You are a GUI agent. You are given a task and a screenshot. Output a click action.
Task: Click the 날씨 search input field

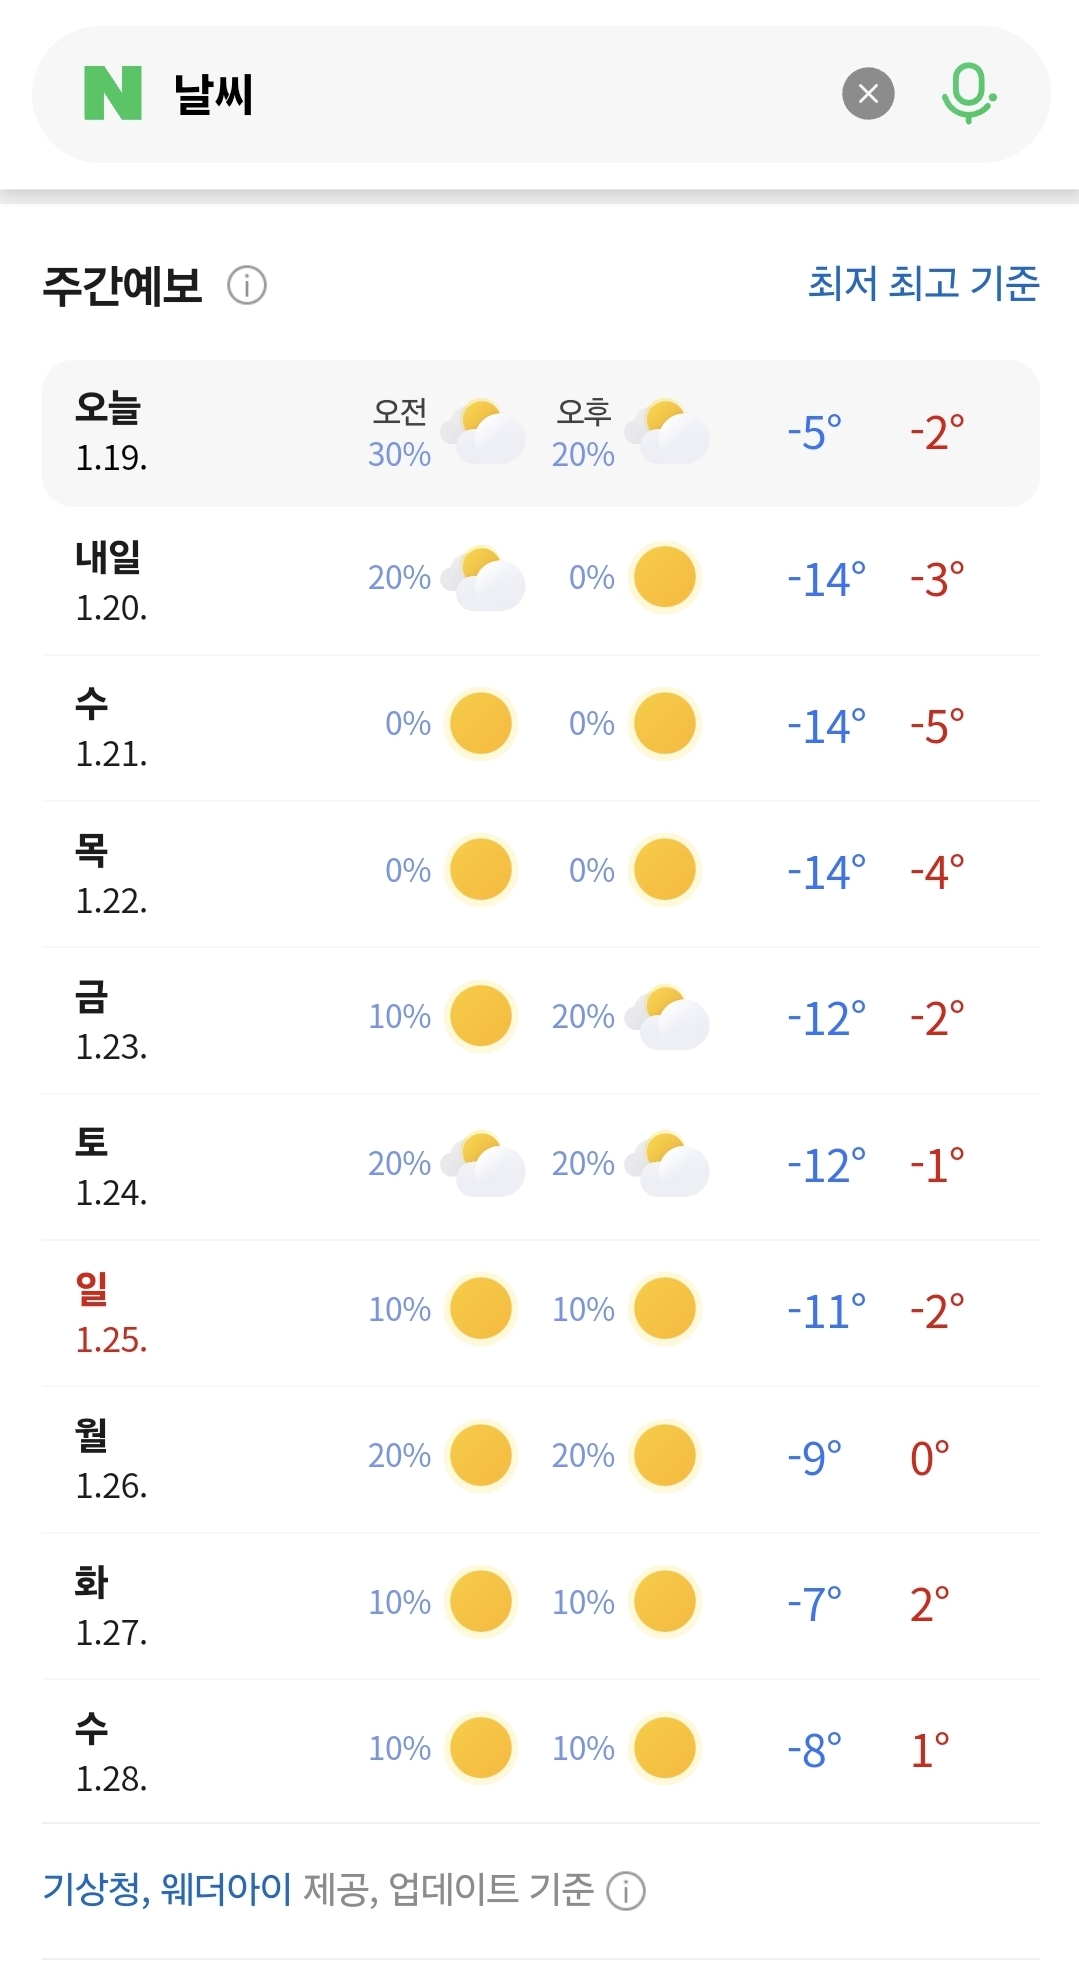click(x=500, y=94)
